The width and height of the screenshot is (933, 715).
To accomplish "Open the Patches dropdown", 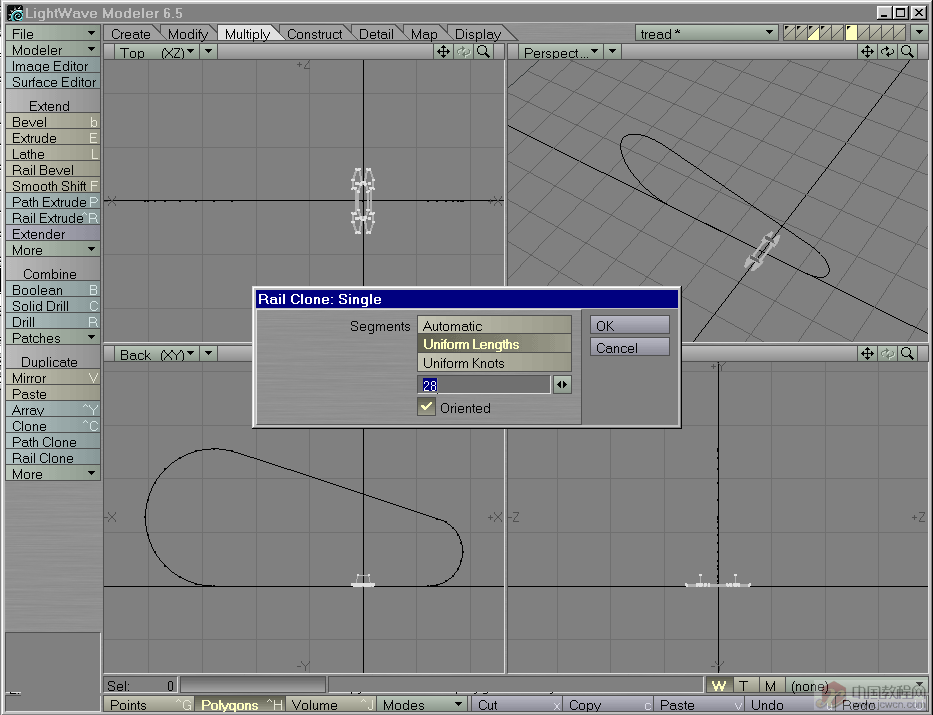I will pyautogui.click(x=52, y=337).
